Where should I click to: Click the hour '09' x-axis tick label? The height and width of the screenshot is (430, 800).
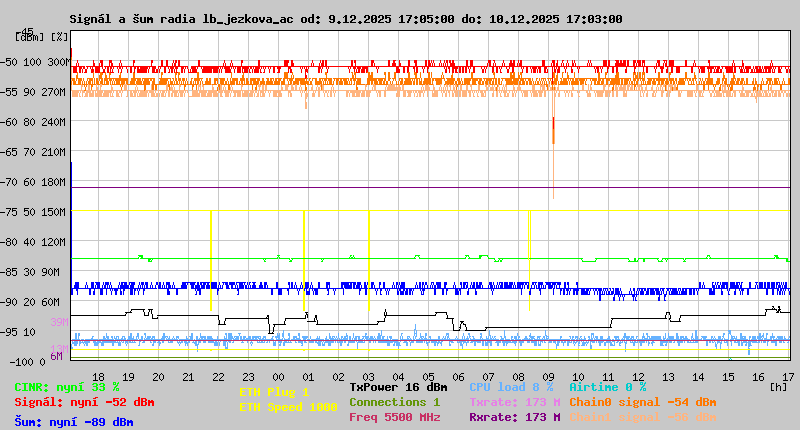(x=548, y=377)
